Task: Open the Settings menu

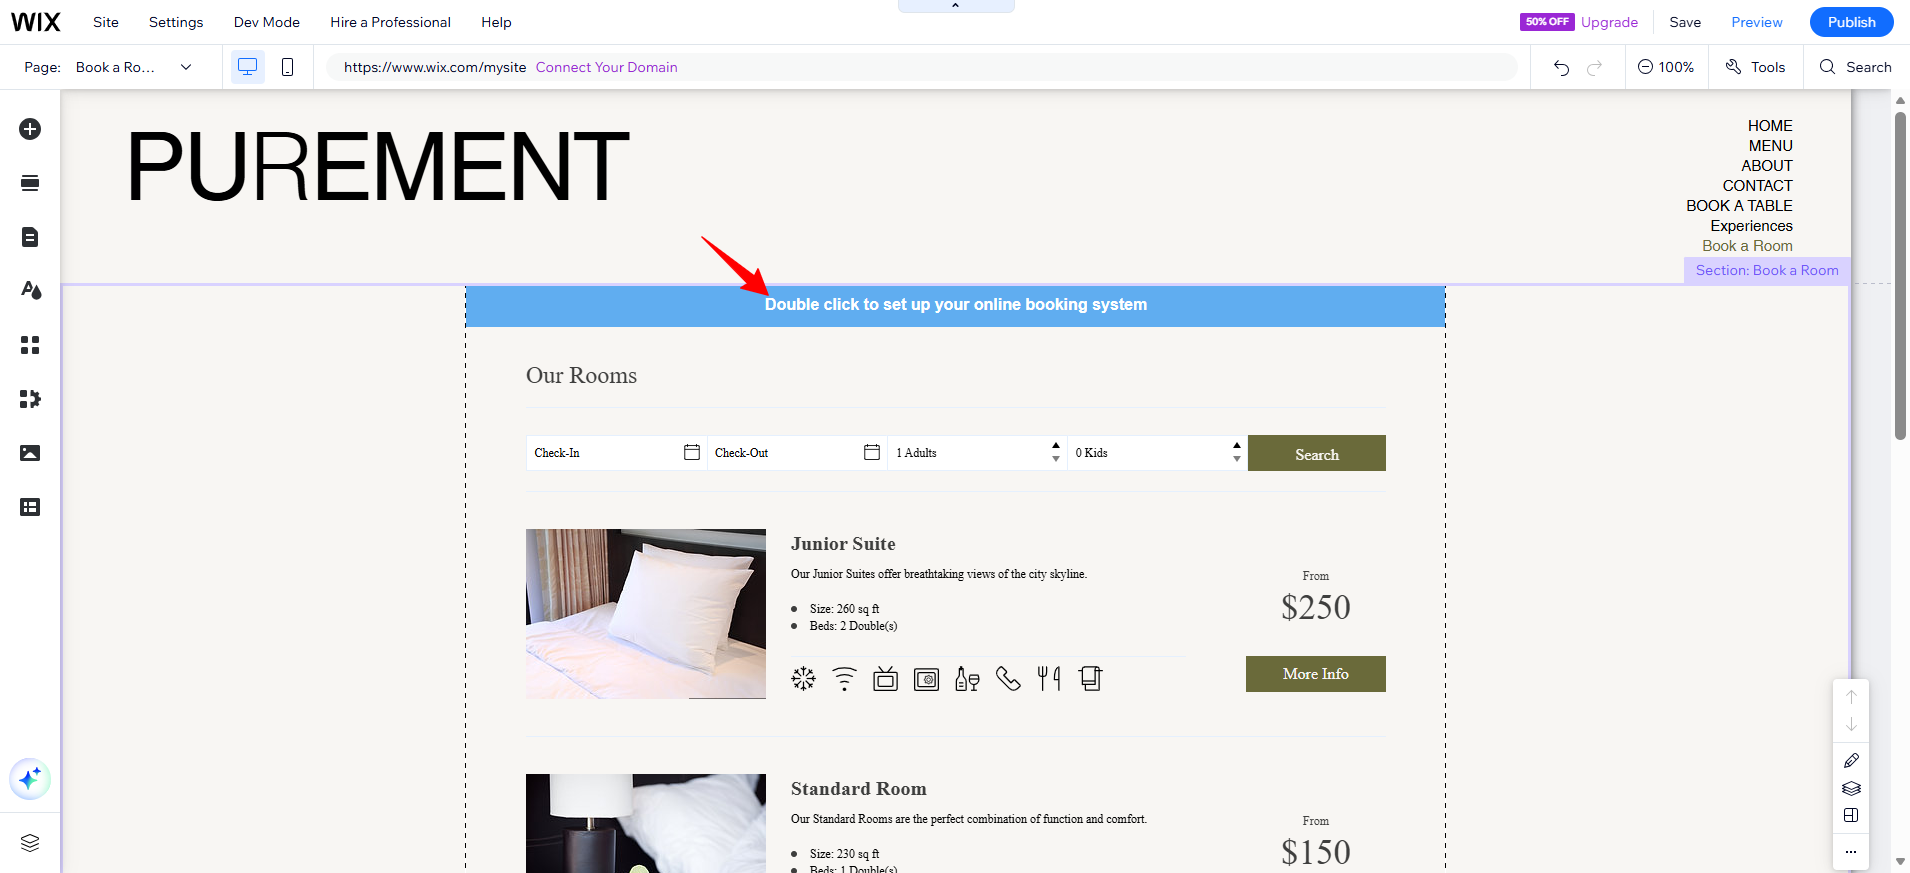Action: pyautogui.click(x=176, y=22)
